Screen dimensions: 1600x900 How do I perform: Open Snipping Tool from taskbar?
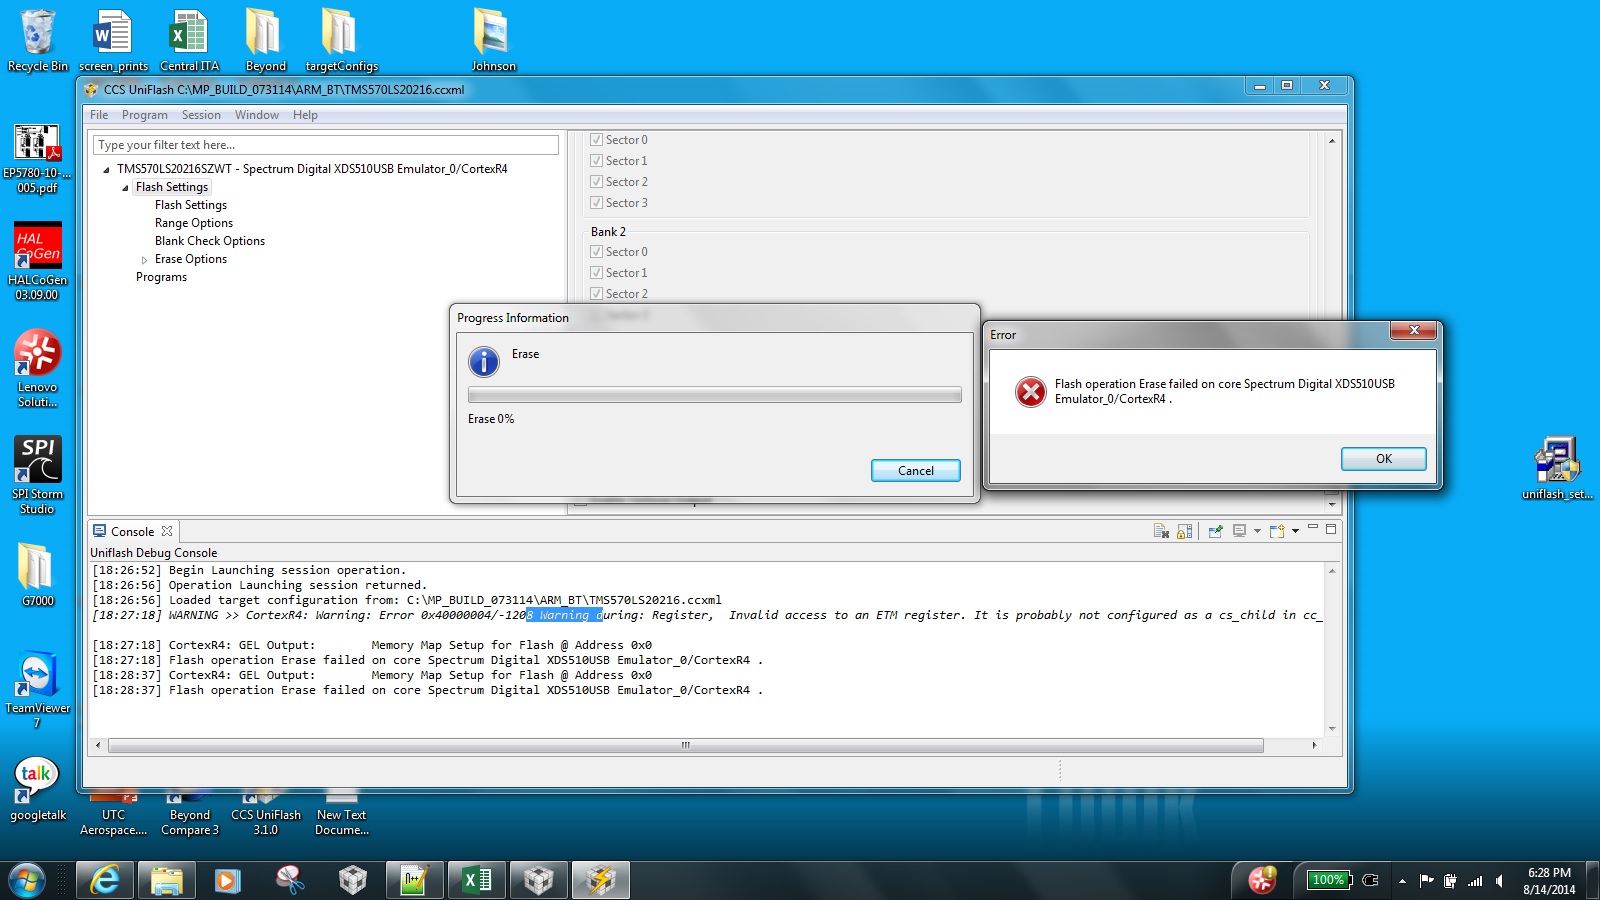[290, 880]
